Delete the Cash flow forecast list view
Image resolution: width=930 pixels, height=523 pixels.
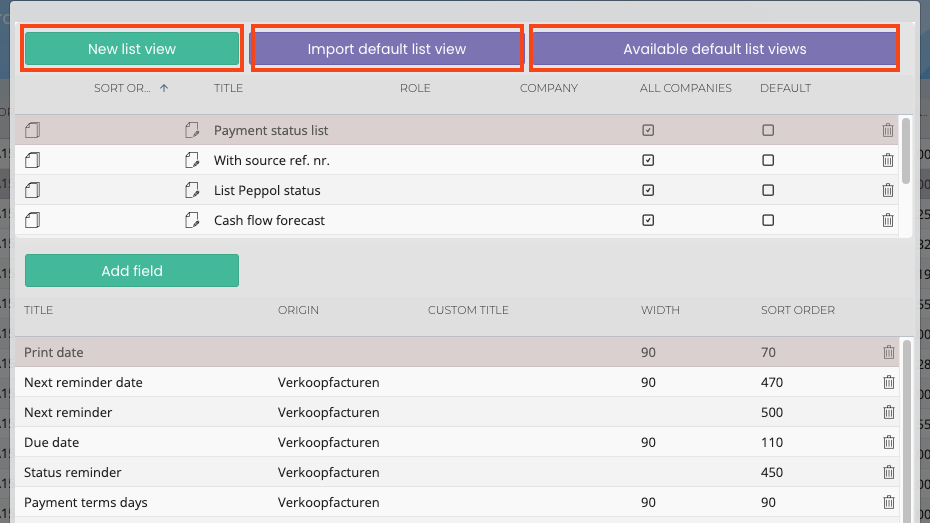pyautogui.click(x=888, y=220)
